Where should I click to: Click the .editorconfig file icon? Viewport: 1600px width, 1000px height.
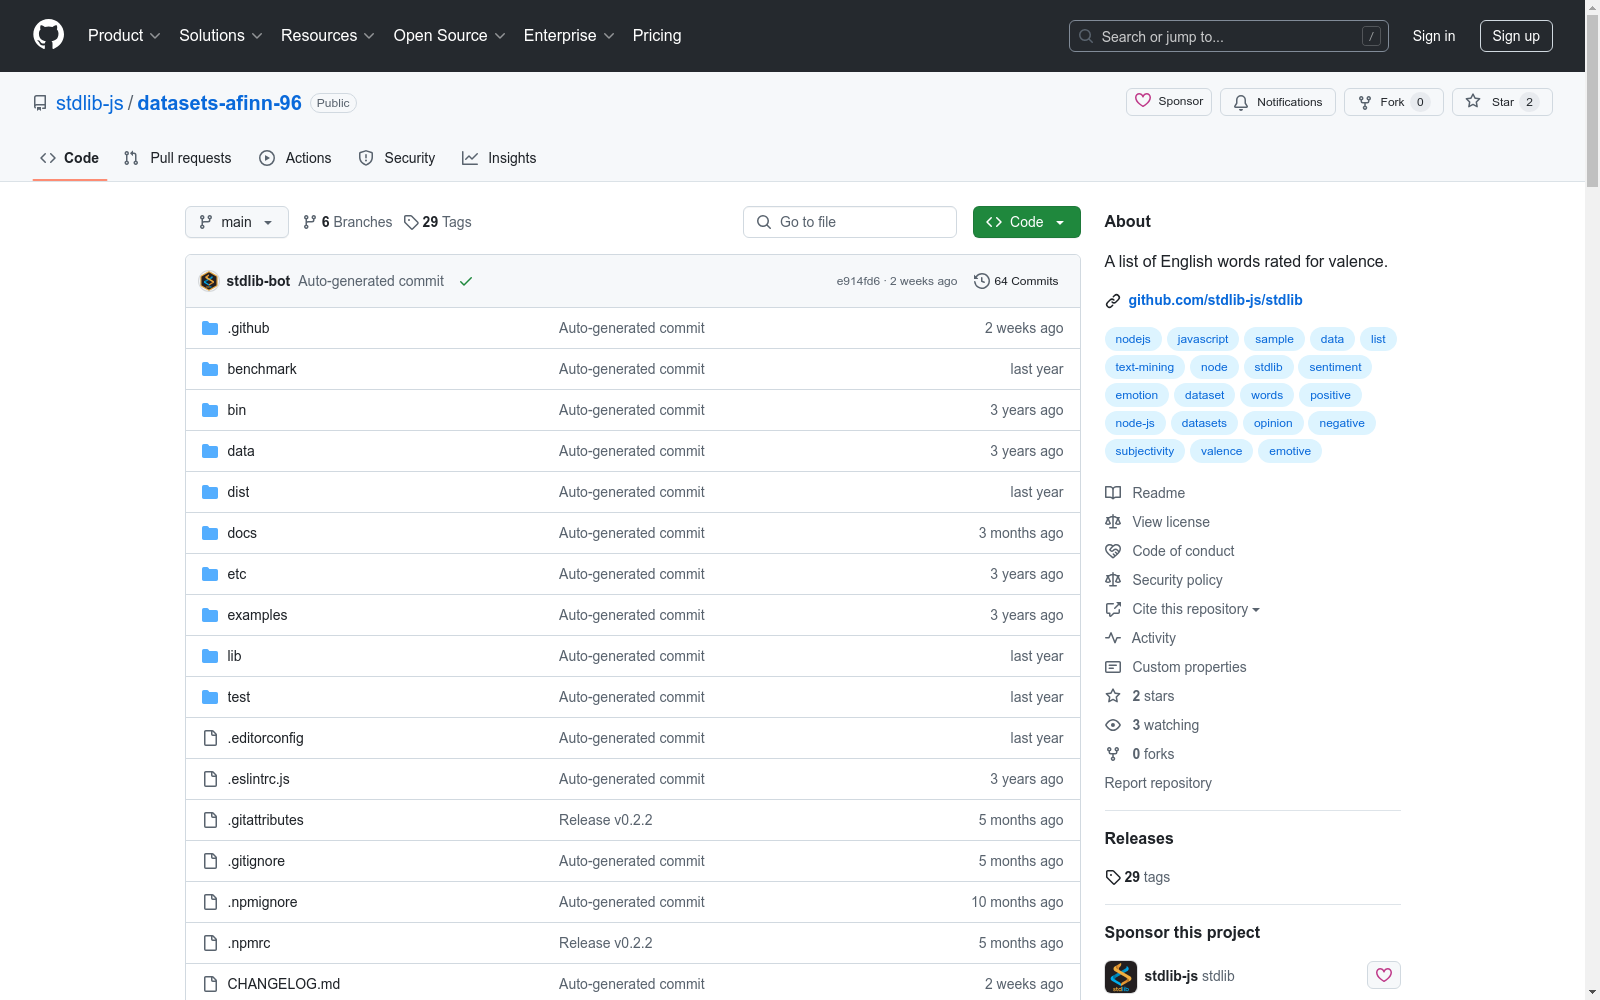click(210, 738)
